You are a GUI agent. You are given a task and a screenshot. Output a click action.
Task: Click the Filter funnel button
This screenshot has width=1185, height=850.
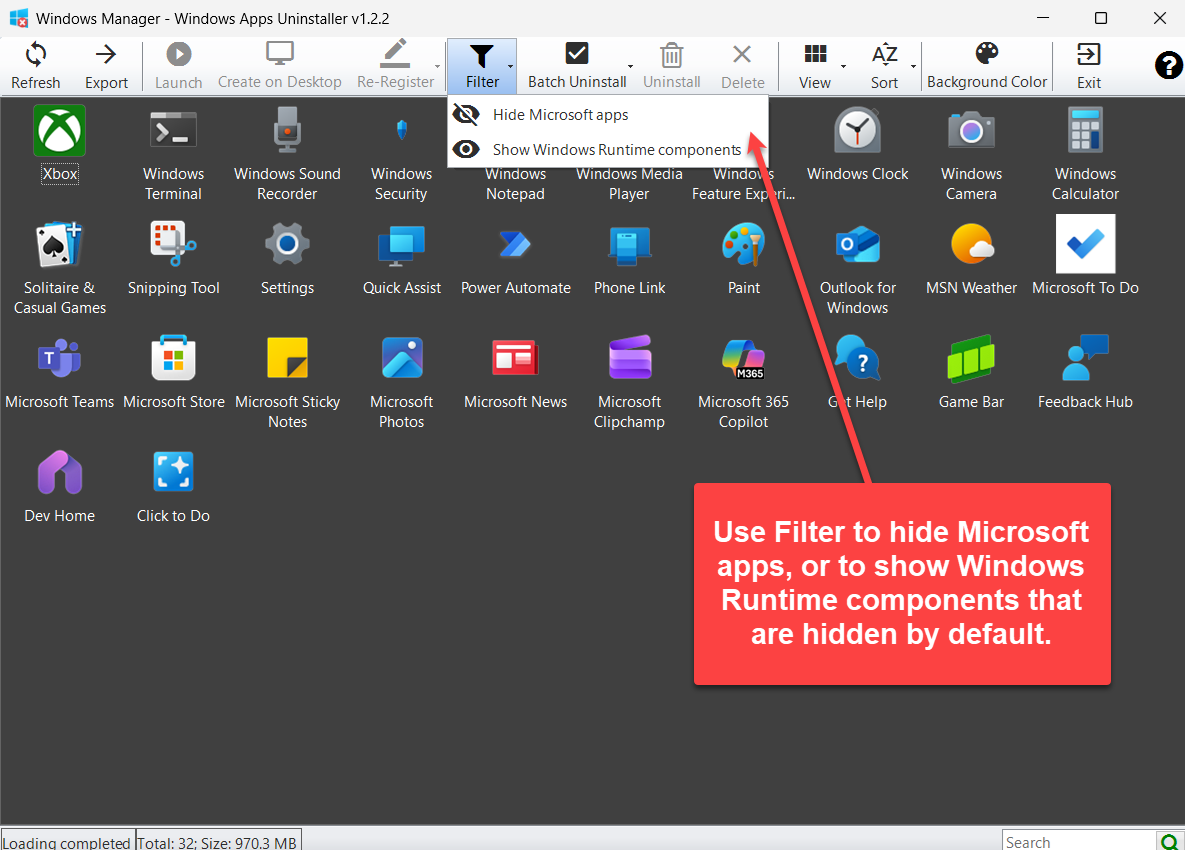[479, 66]
